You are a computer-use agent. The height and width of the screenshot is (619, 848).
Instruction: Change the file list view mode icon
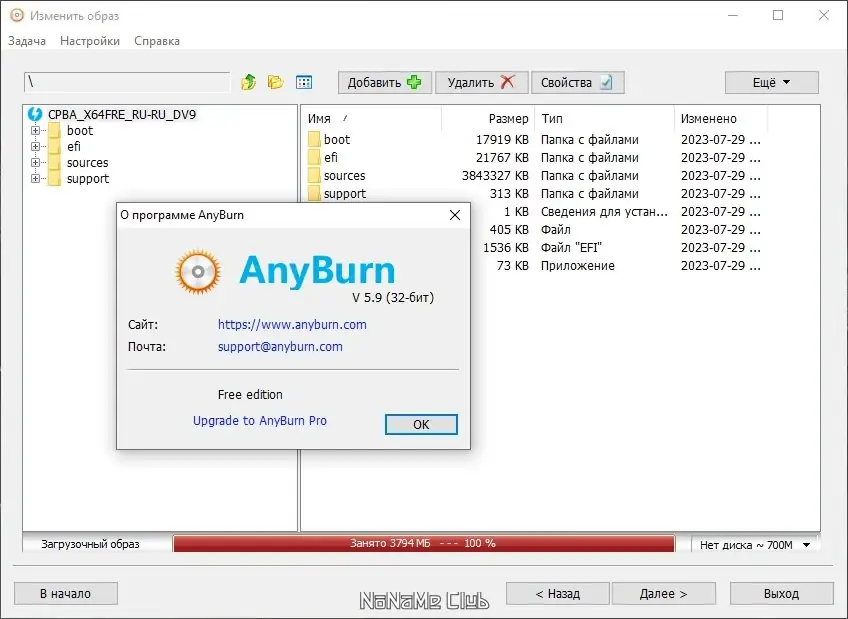[x=304, y=82]
